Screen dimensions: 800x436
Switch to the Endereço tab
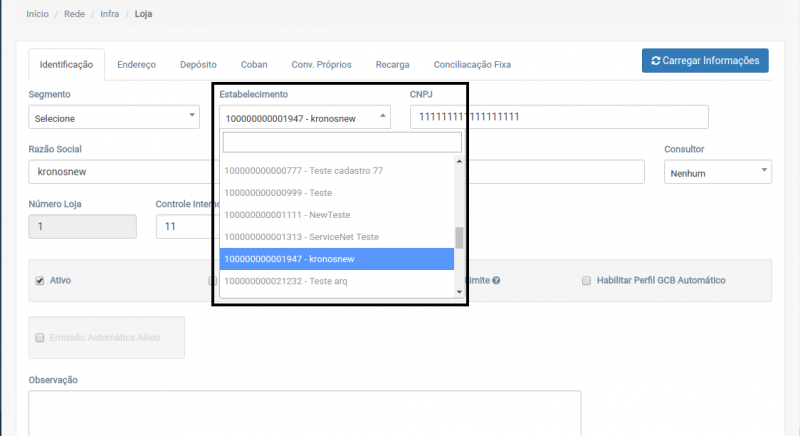(136, 64)
